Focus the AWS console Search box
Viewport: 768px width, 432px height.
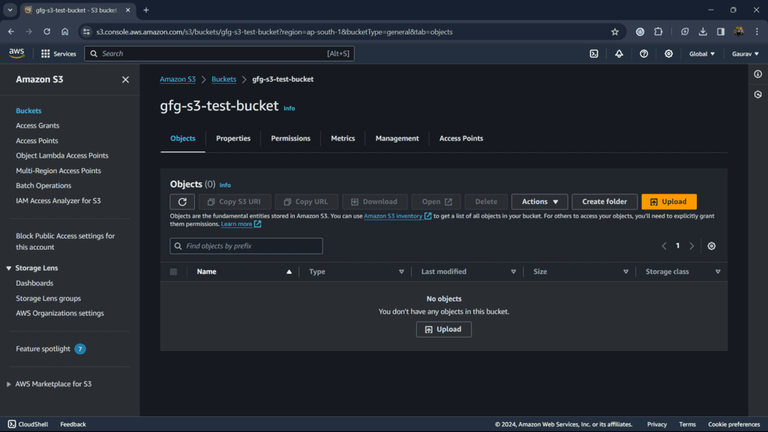click(219, 54)
